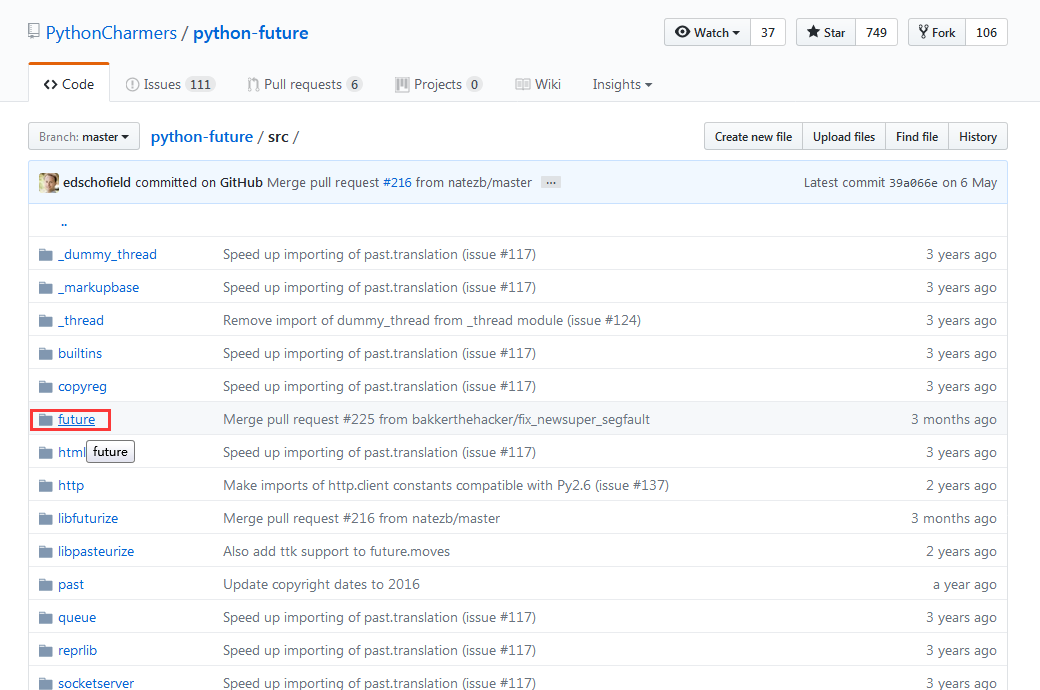
Task: Open the Pull requests tab
Action: (304, 84)
